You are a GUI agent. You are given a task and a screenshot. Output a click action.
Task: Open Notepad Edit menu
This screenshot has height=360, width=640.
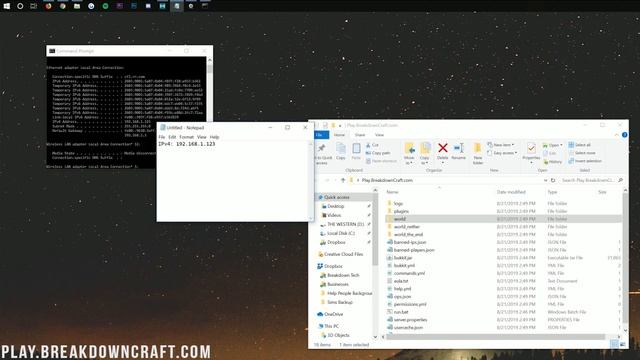pyautogui.click(x=172, y=137)
